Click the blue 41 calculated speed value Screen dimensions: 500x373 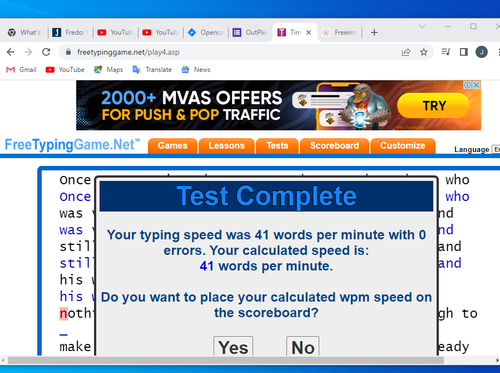[207, 266]
